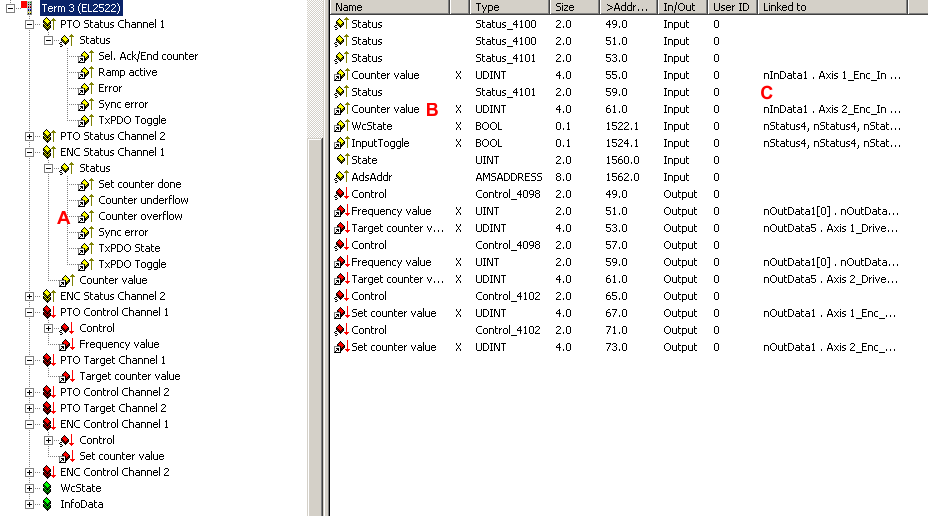Sort list by the >Addr column header
Screen dimensions: 928x516
628,7
